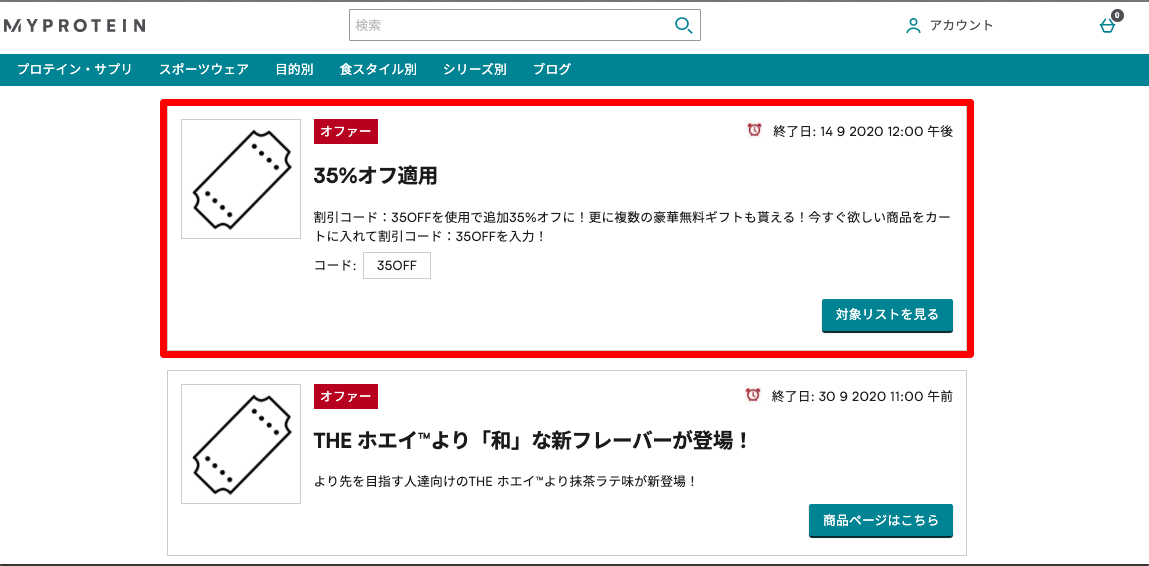Open the プロテイン・サプリ menu
Viewport: 1149px width, 566px height.
[x=75, y=70]
